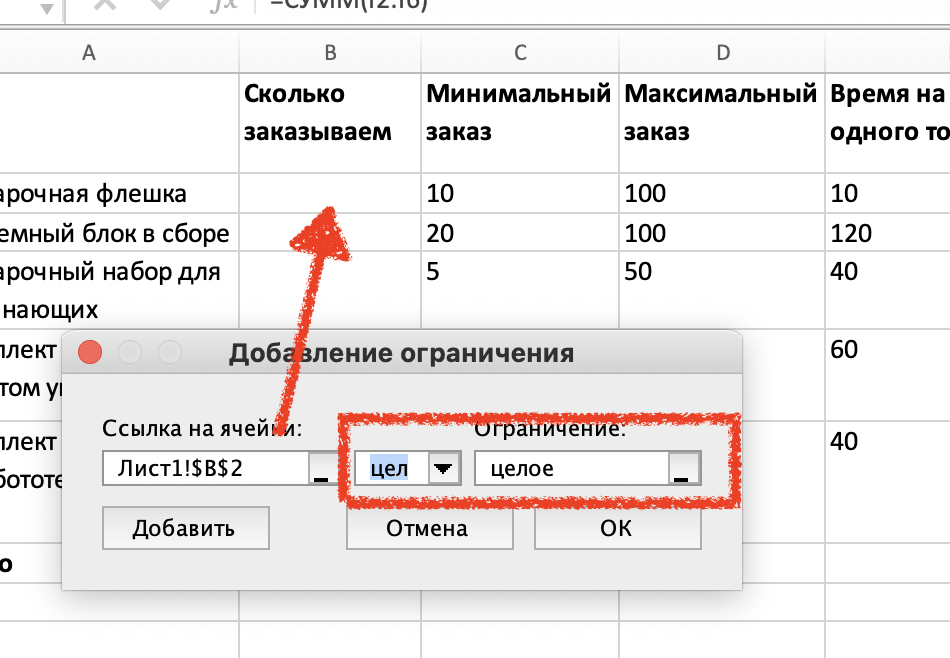The width and height of the screenshot is (950, 658).
Task: Select column header C
Action: (520, 52)
